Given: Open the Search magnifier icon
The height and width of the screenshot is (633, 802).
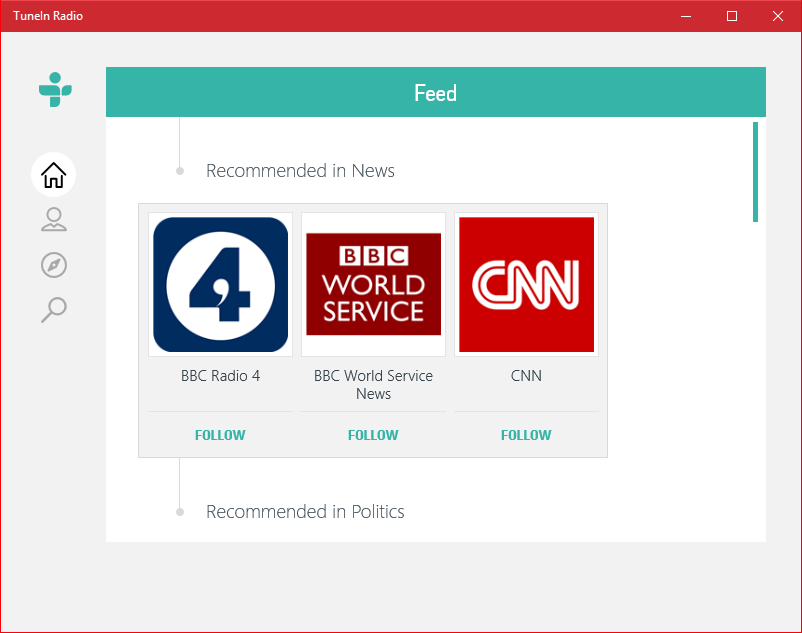Looking at the screenshot, I should click(x=54, y=310).
